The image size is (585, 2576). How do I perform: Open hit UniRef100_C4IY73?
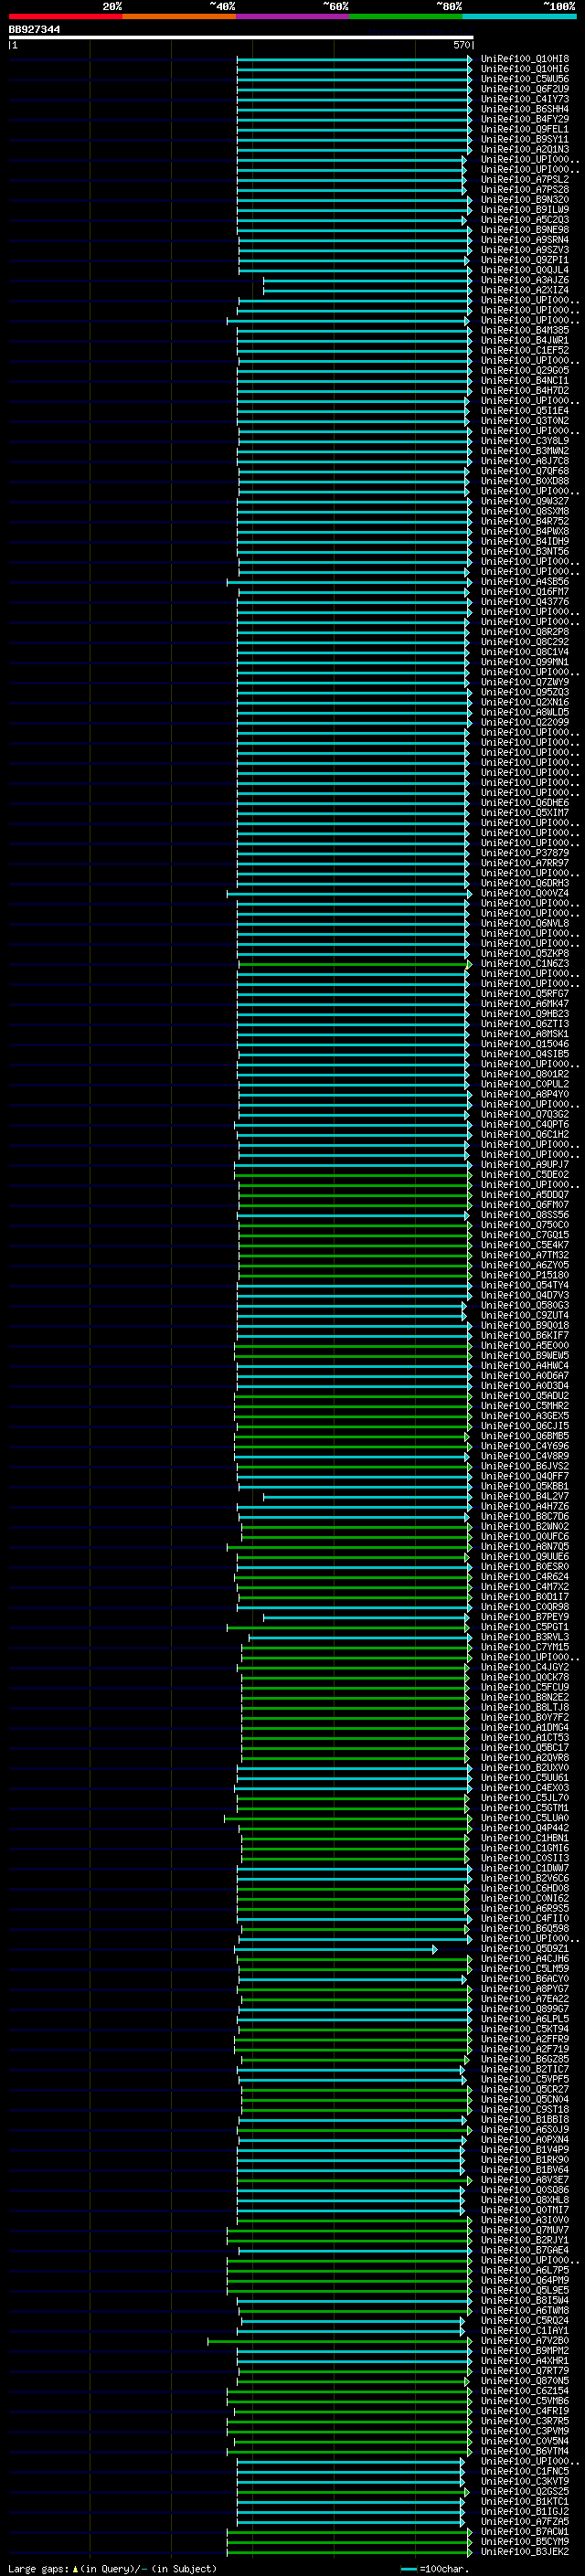[525, 99]
